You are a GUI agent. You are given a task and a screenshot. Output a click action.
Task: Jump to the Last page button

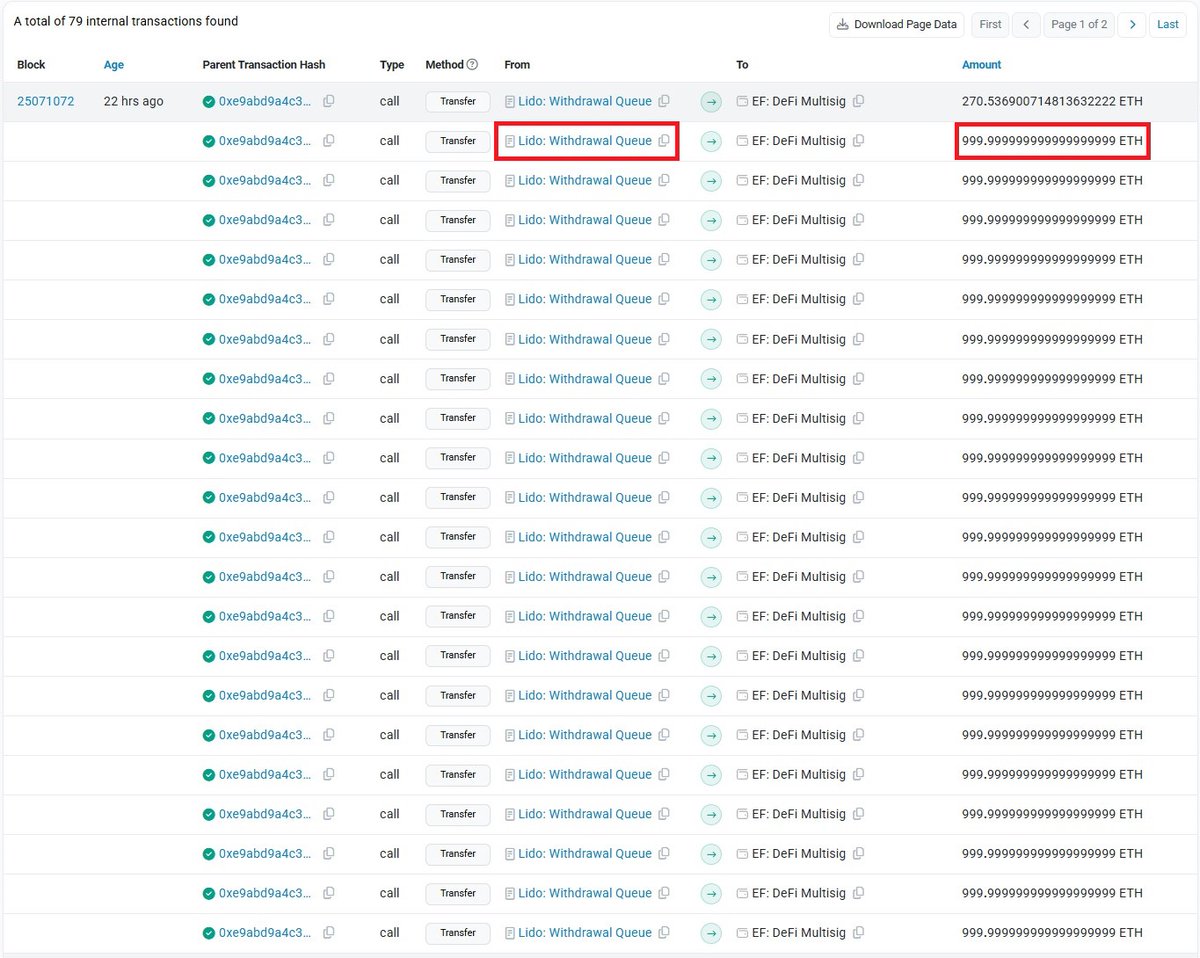1168,25
